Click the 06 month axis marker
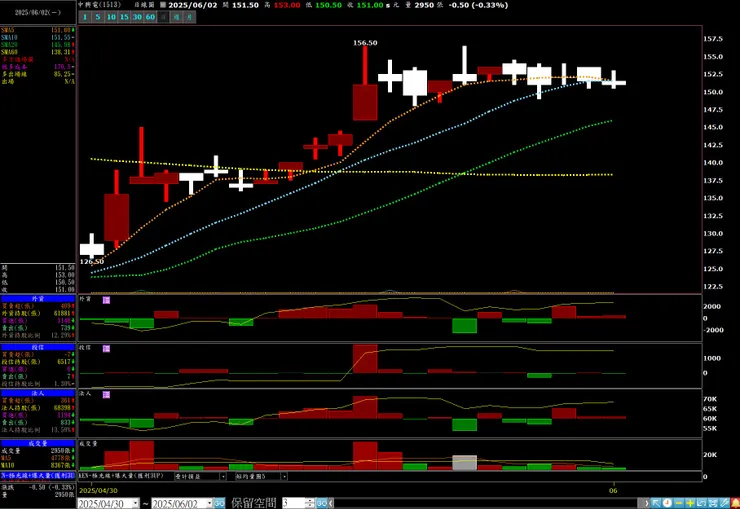The height and width of the screenshot is (509, 740). [613, 491]
